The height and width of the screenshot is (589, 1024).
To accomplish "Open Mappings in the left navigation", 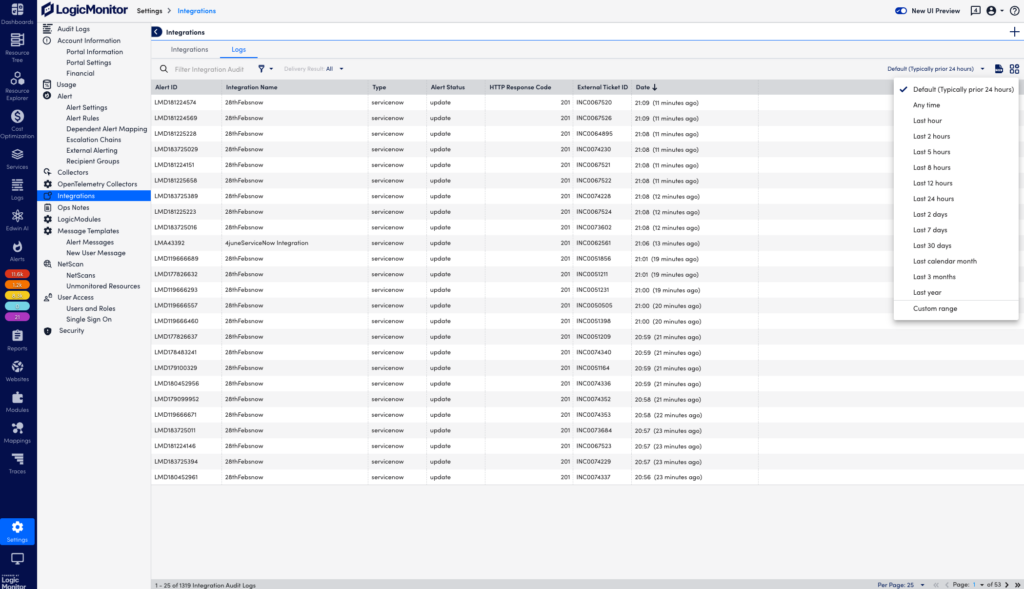I will (17, 432).
